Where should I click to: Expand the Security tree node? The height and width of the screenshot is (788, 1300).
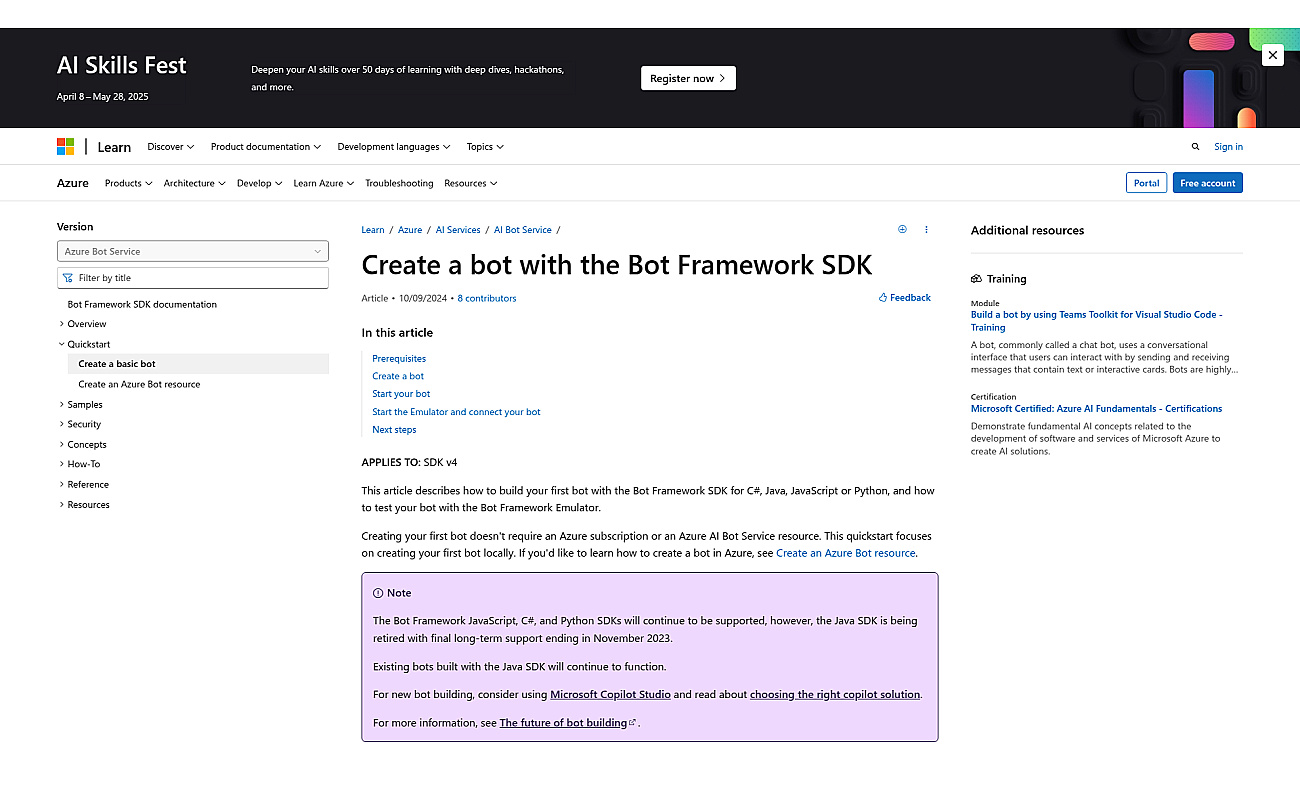point(62,425)
